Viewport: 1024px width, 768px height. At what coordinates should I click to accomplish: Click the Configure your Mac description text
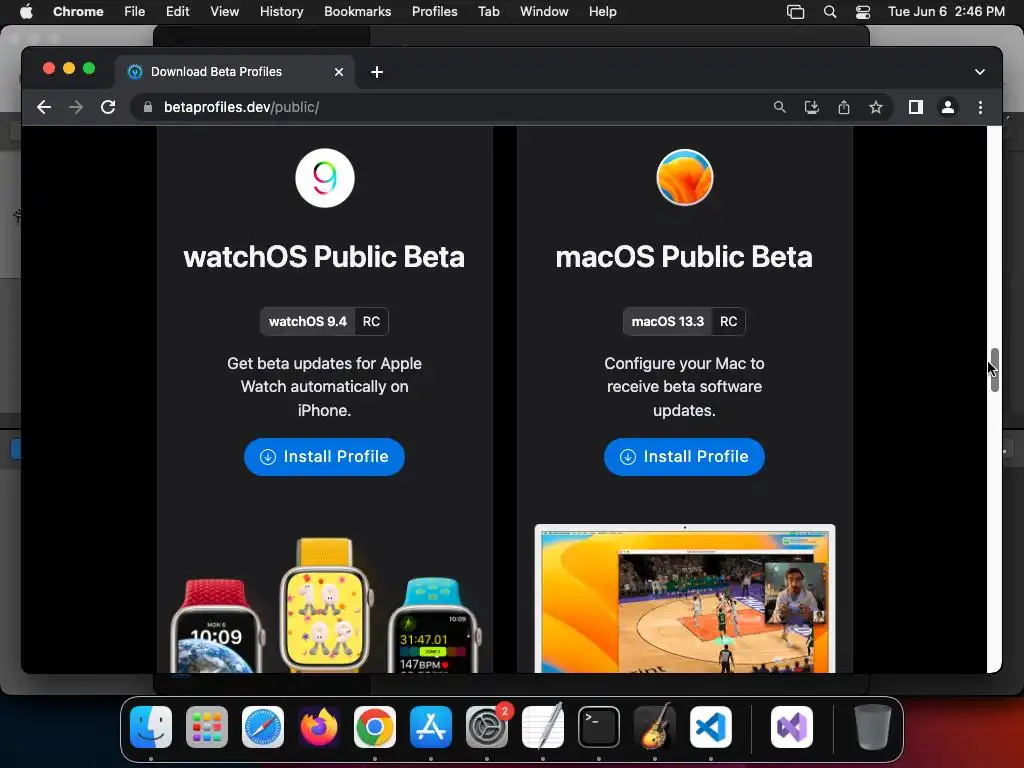(x=684, y=387)
